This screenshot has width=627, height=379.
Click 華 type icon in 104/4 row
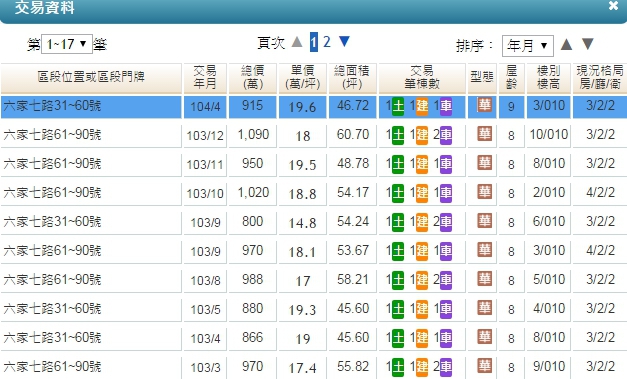[x=484, y=105]
